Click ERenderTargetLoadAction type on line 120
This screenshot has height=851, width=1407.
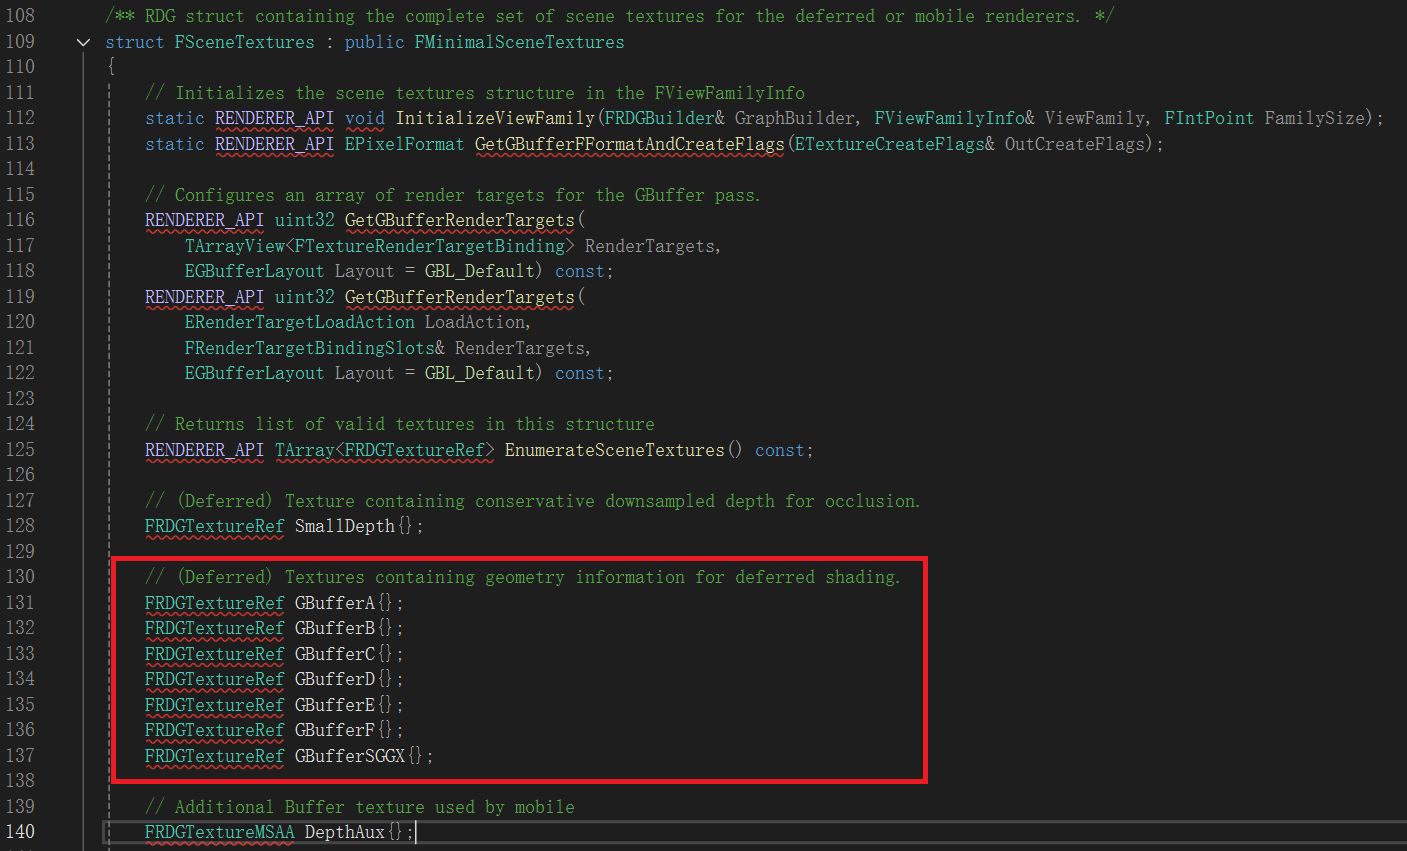[x=299, y=322]
